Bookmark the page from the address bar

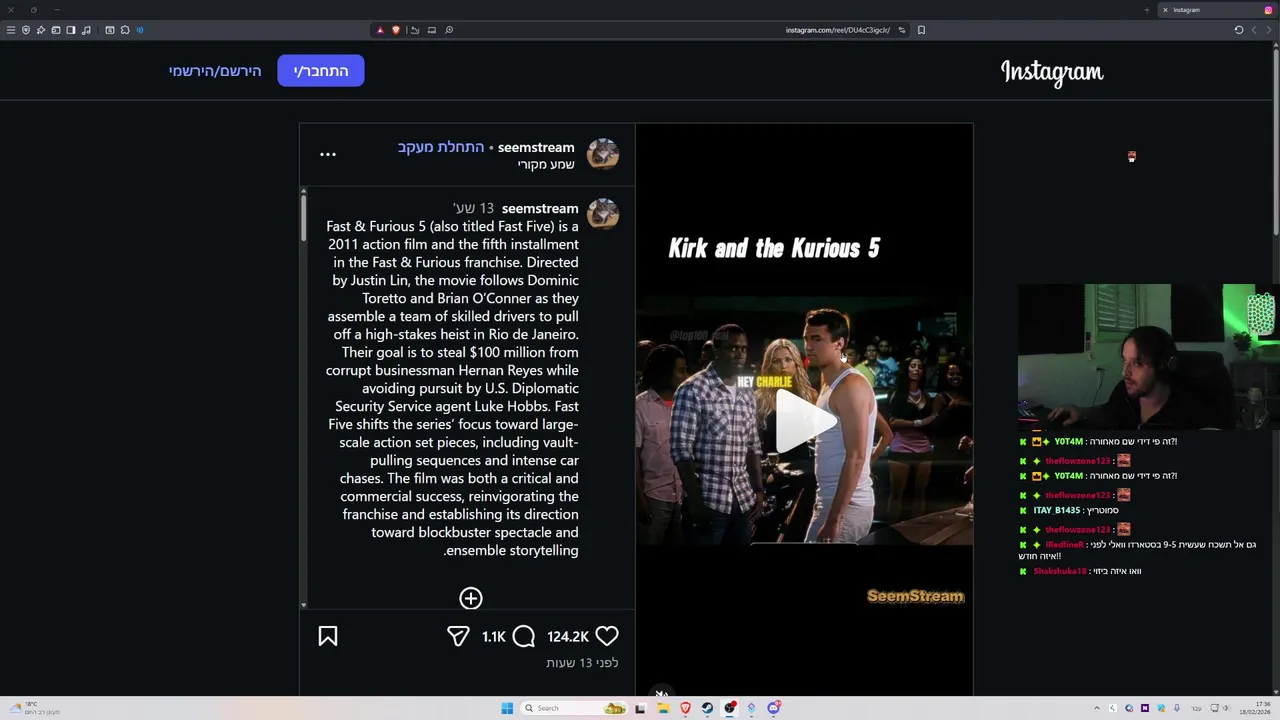coord(921,30)
